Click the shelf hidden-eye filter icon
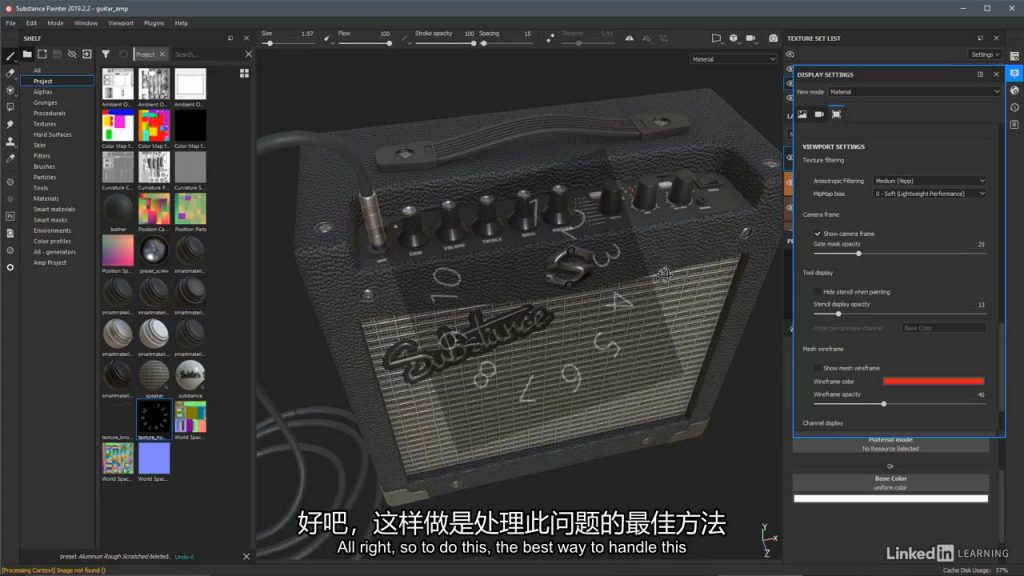 tap(72, 54)
